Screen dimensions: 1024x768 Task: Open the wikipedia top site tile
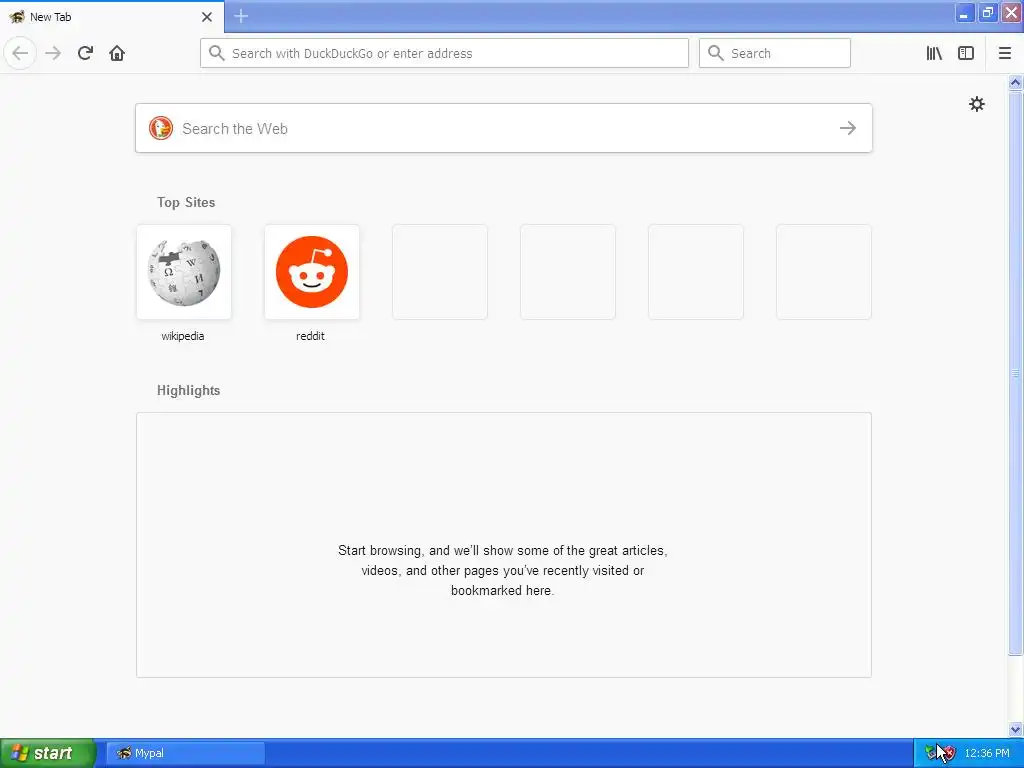tap(184, 283)
